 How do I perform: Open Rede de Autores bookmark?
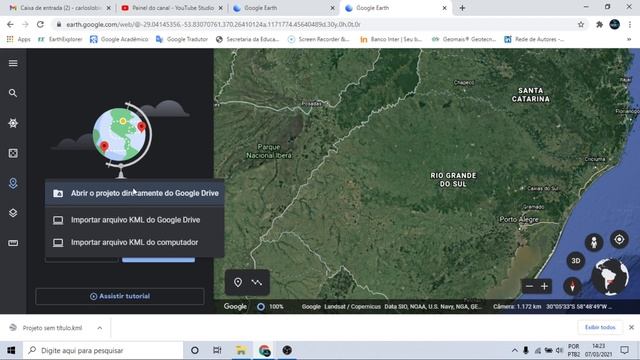[534, 39]
